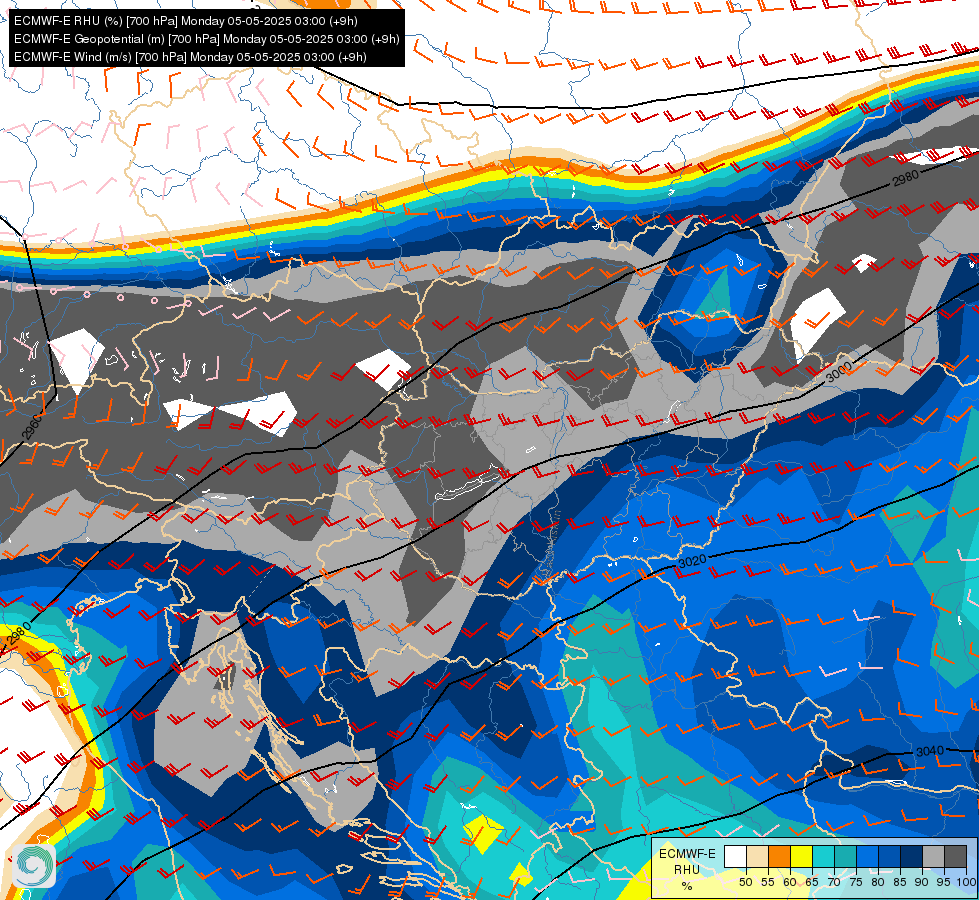Screen dimensions: 979x900
Task: Pick the navy legend swatch for 85-90
Action: 912,856
